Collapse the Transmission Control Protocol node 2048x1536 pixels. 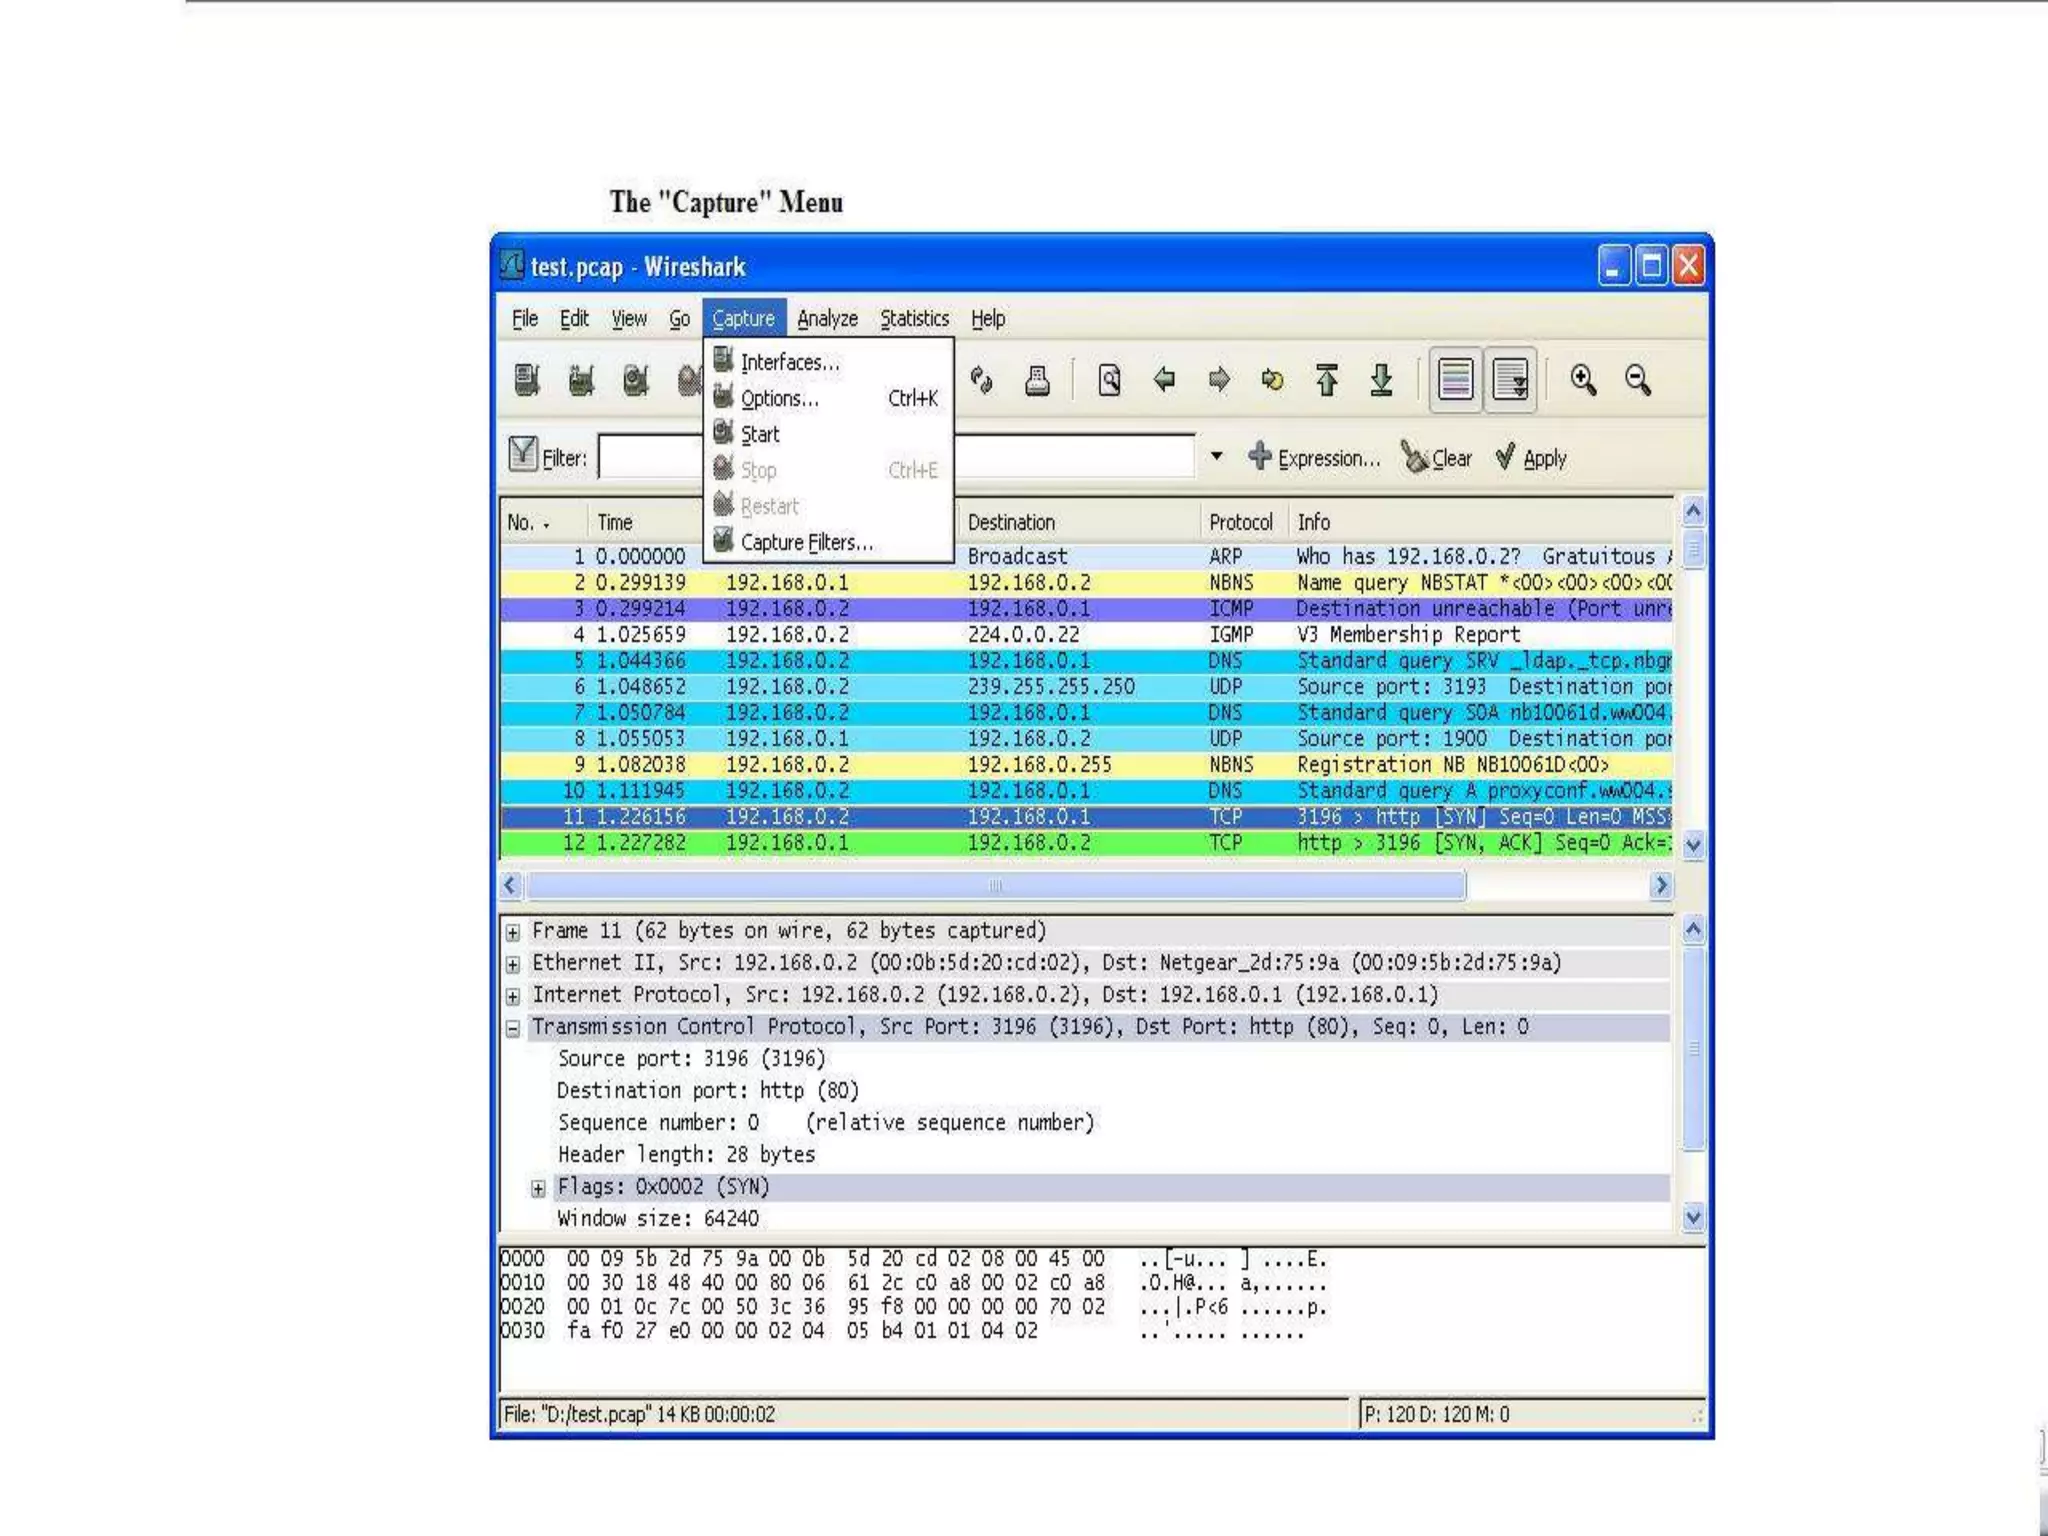pyautogui.click(x=513, y=1028)
